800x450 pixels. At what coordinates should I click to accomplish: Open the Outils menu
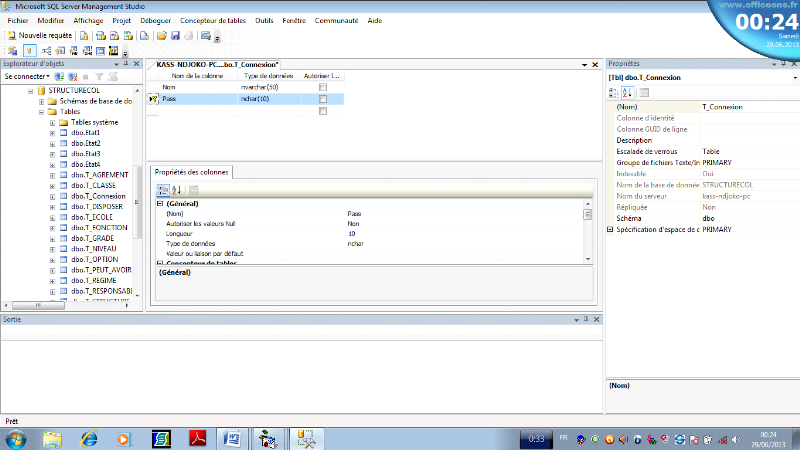(x=265, y=20)
